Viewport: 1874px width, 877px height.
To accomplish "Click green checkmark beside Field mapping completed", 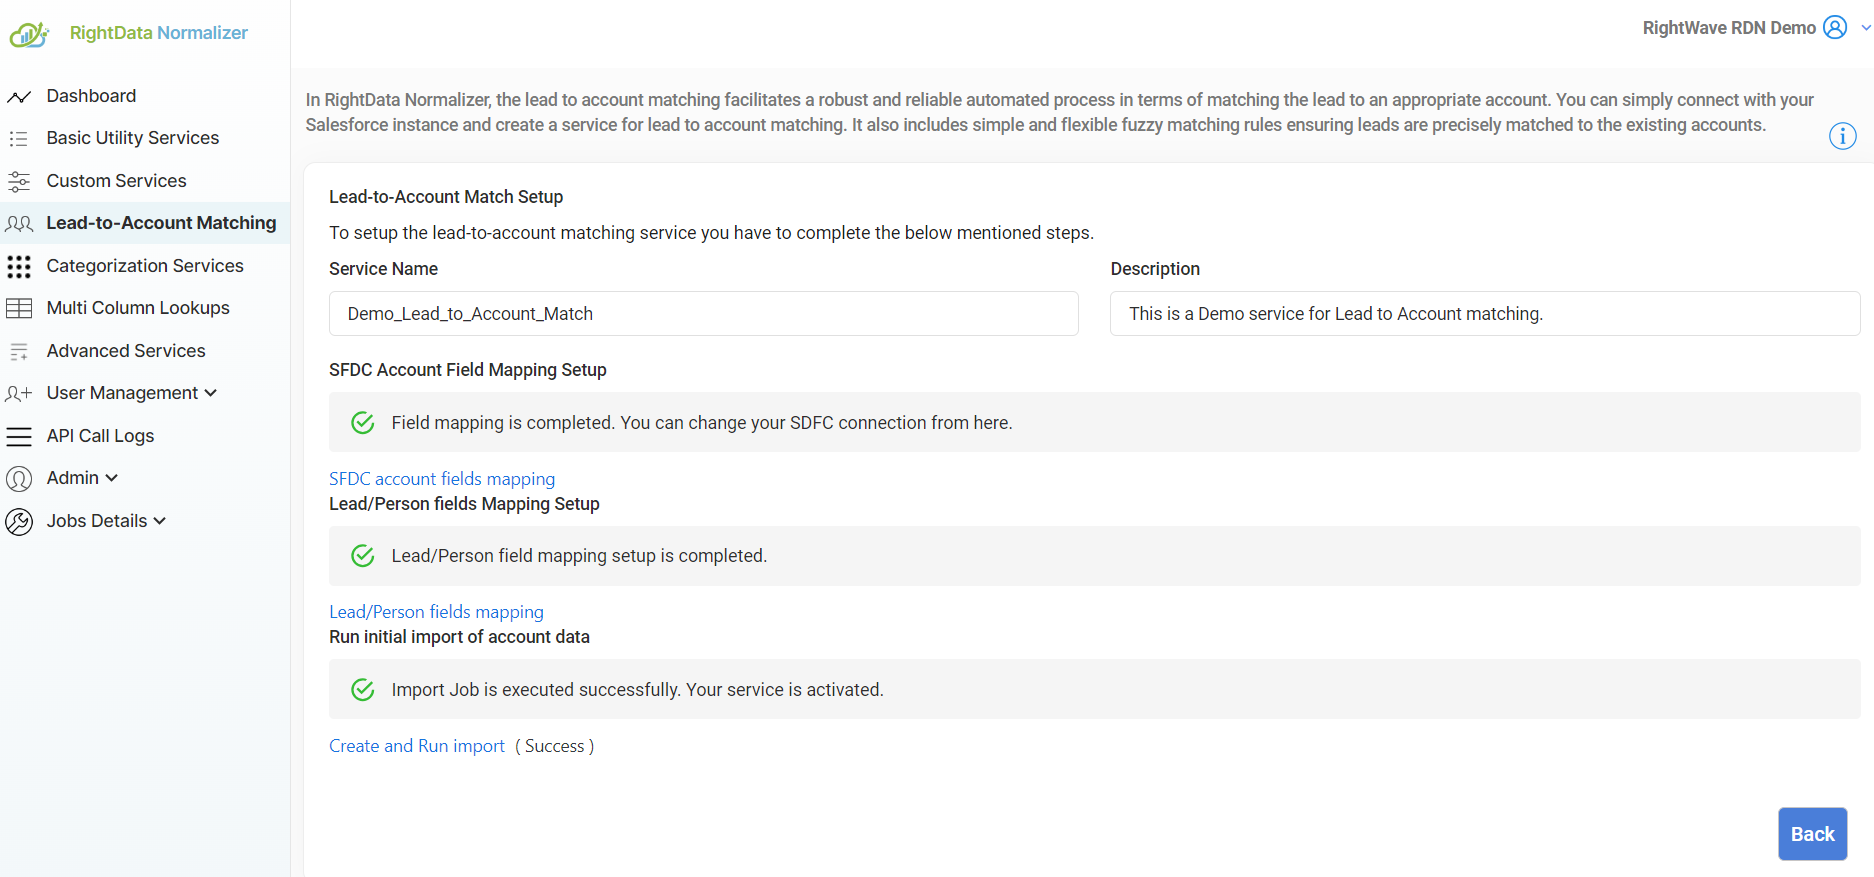I will click(x=363, y=423).
